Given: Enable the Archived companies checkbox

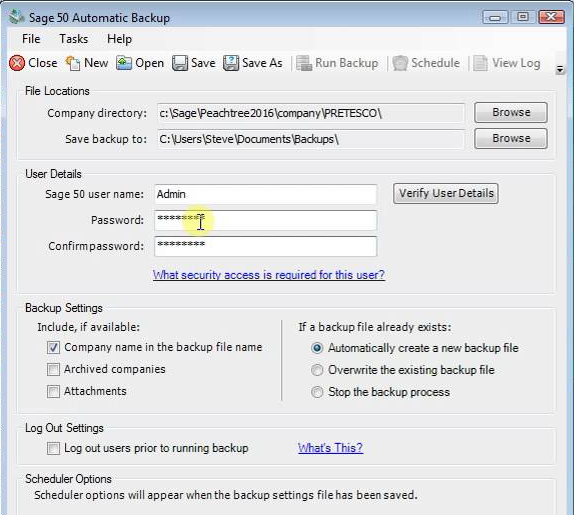Looking at the screenshot, I should 53,369.
